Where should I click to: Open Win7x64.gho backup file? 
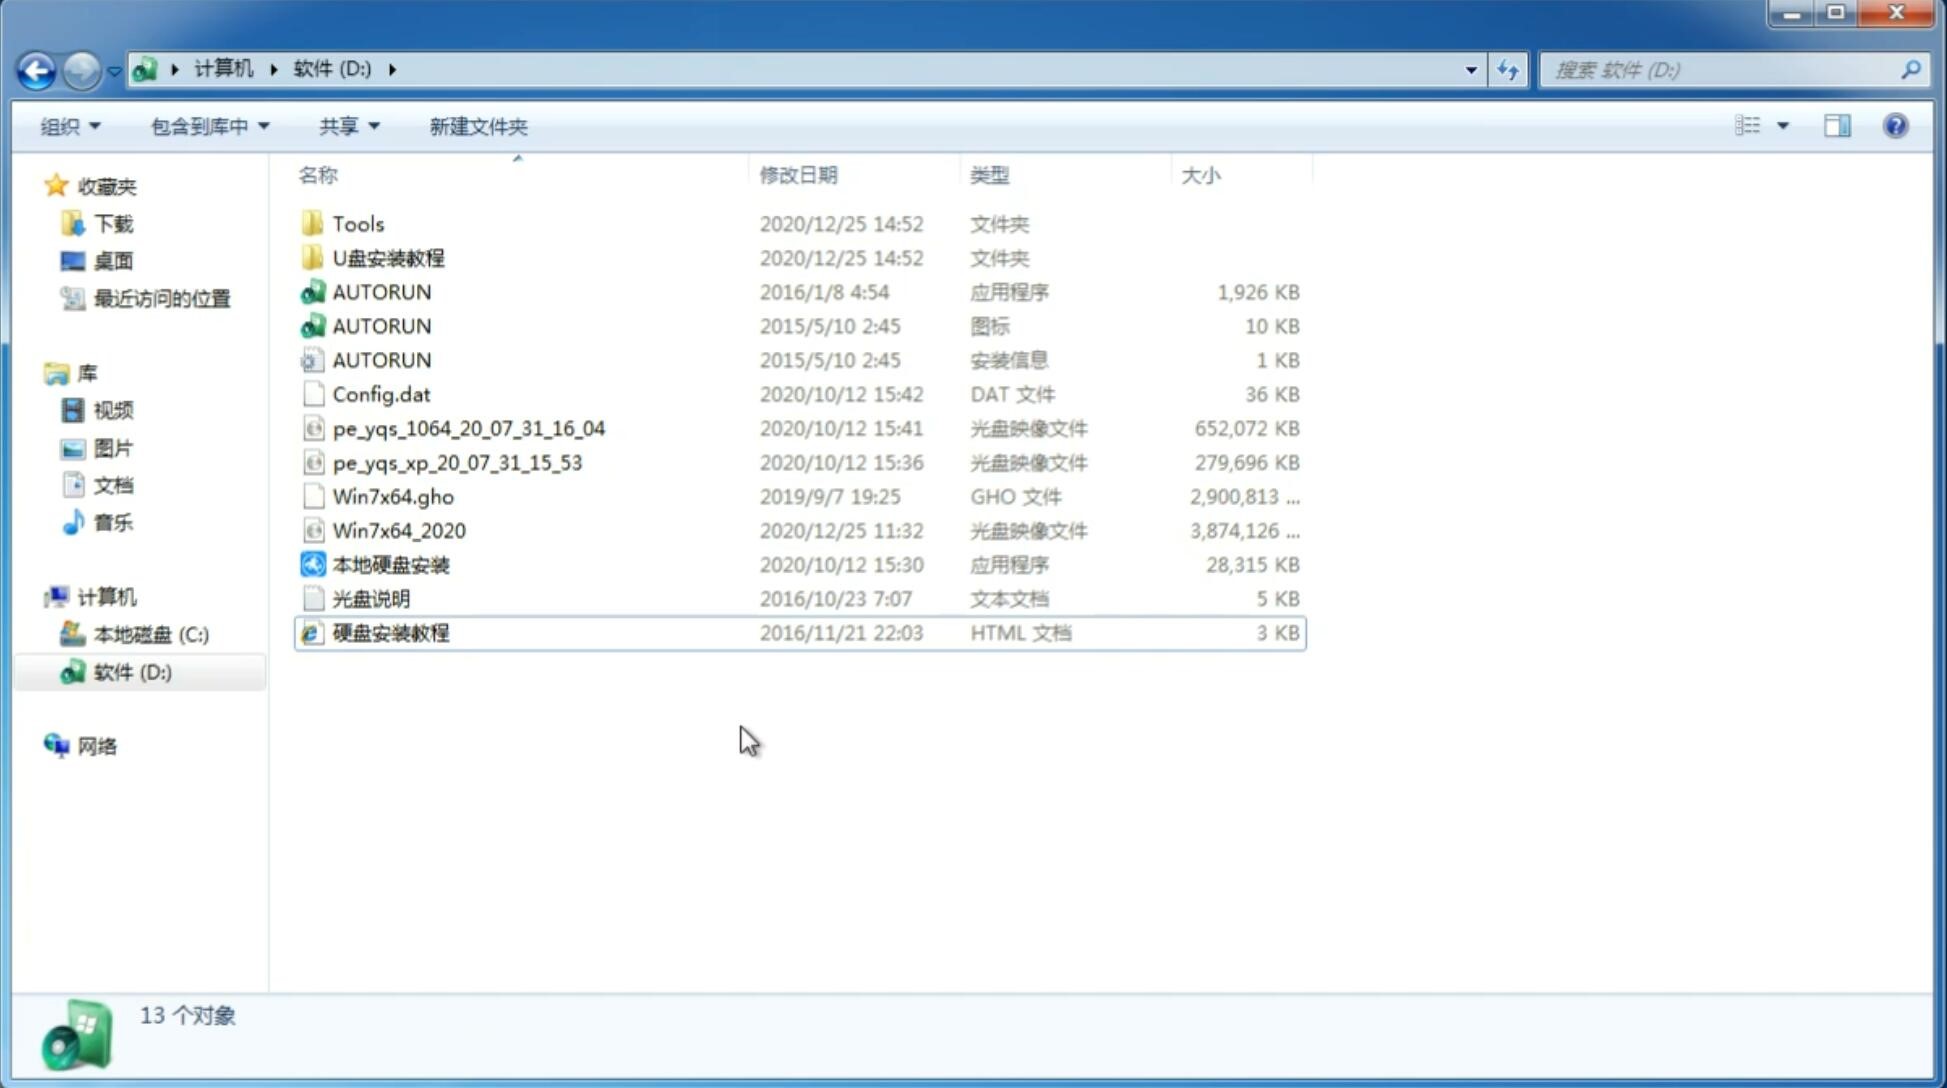point(392,496)
